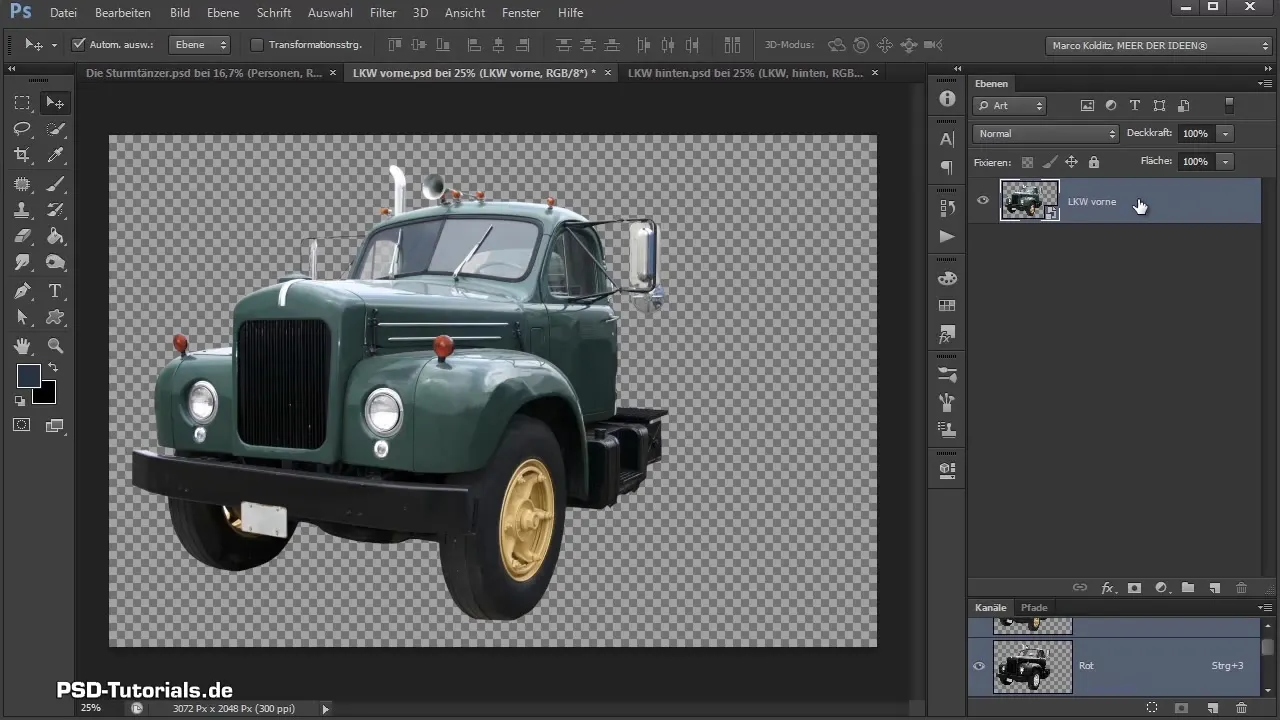Hide the LKW vorne layer
1280x720 pixels.
pyautogui.click(x=983, y=201)
